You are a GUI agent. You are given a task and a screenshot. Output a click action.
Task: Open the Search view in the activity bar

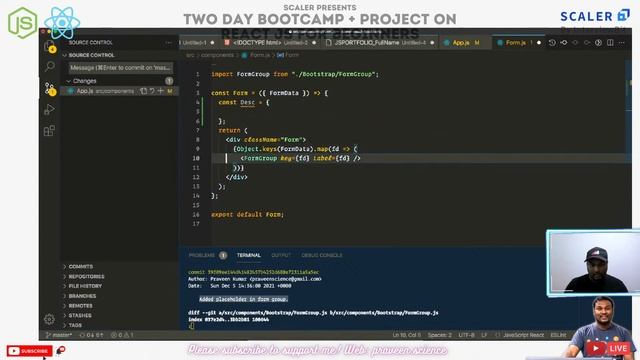click(x=49, y=66)
